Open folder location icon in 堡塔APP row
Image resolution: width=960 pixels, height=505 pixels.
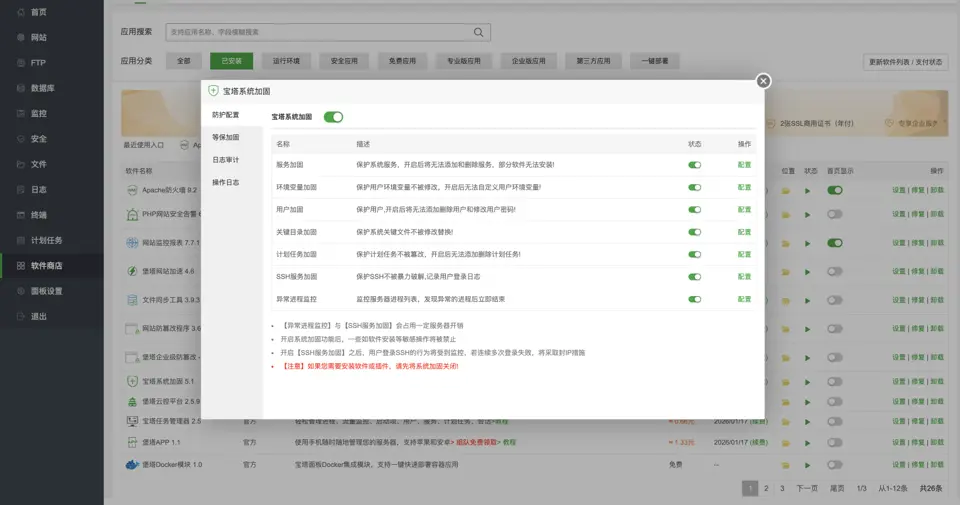pos(786,443)
